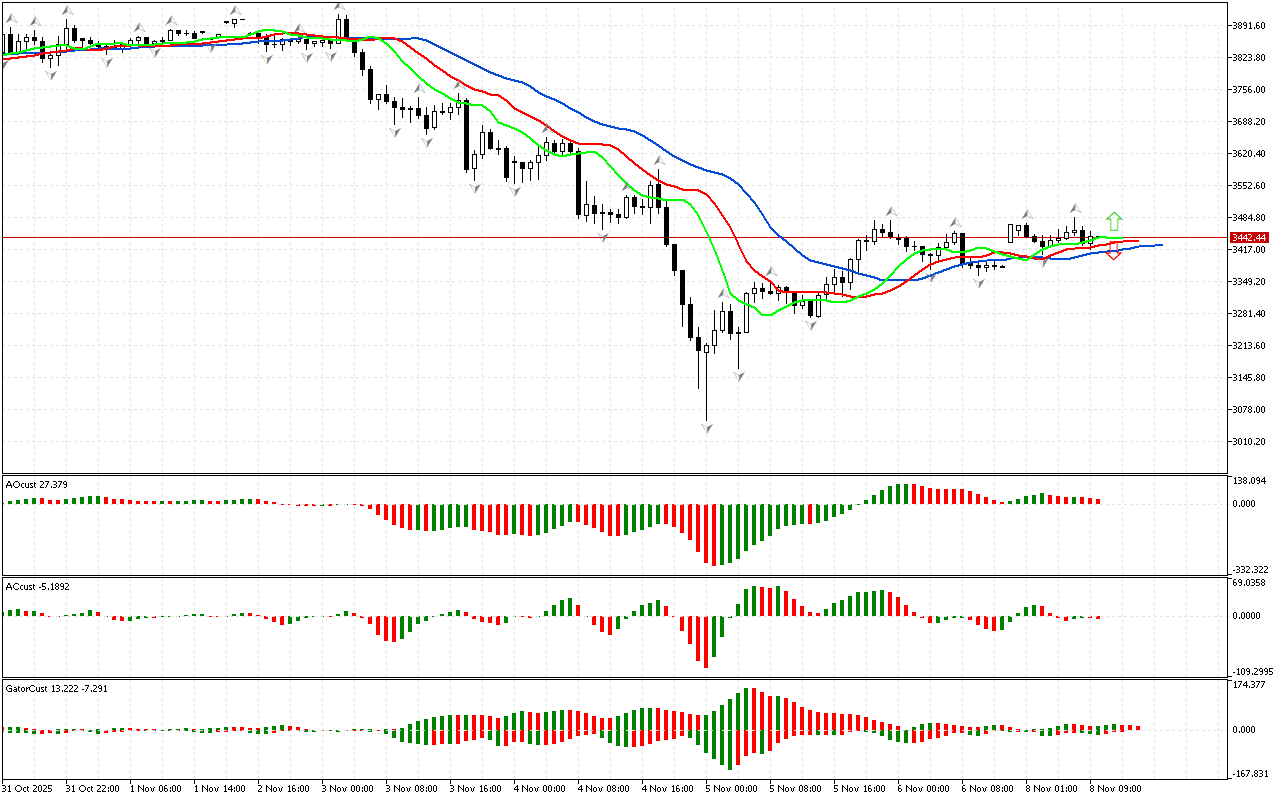
Task: Click the lowest red bar in ACcust histogram
Action: (x=706, y=641)
